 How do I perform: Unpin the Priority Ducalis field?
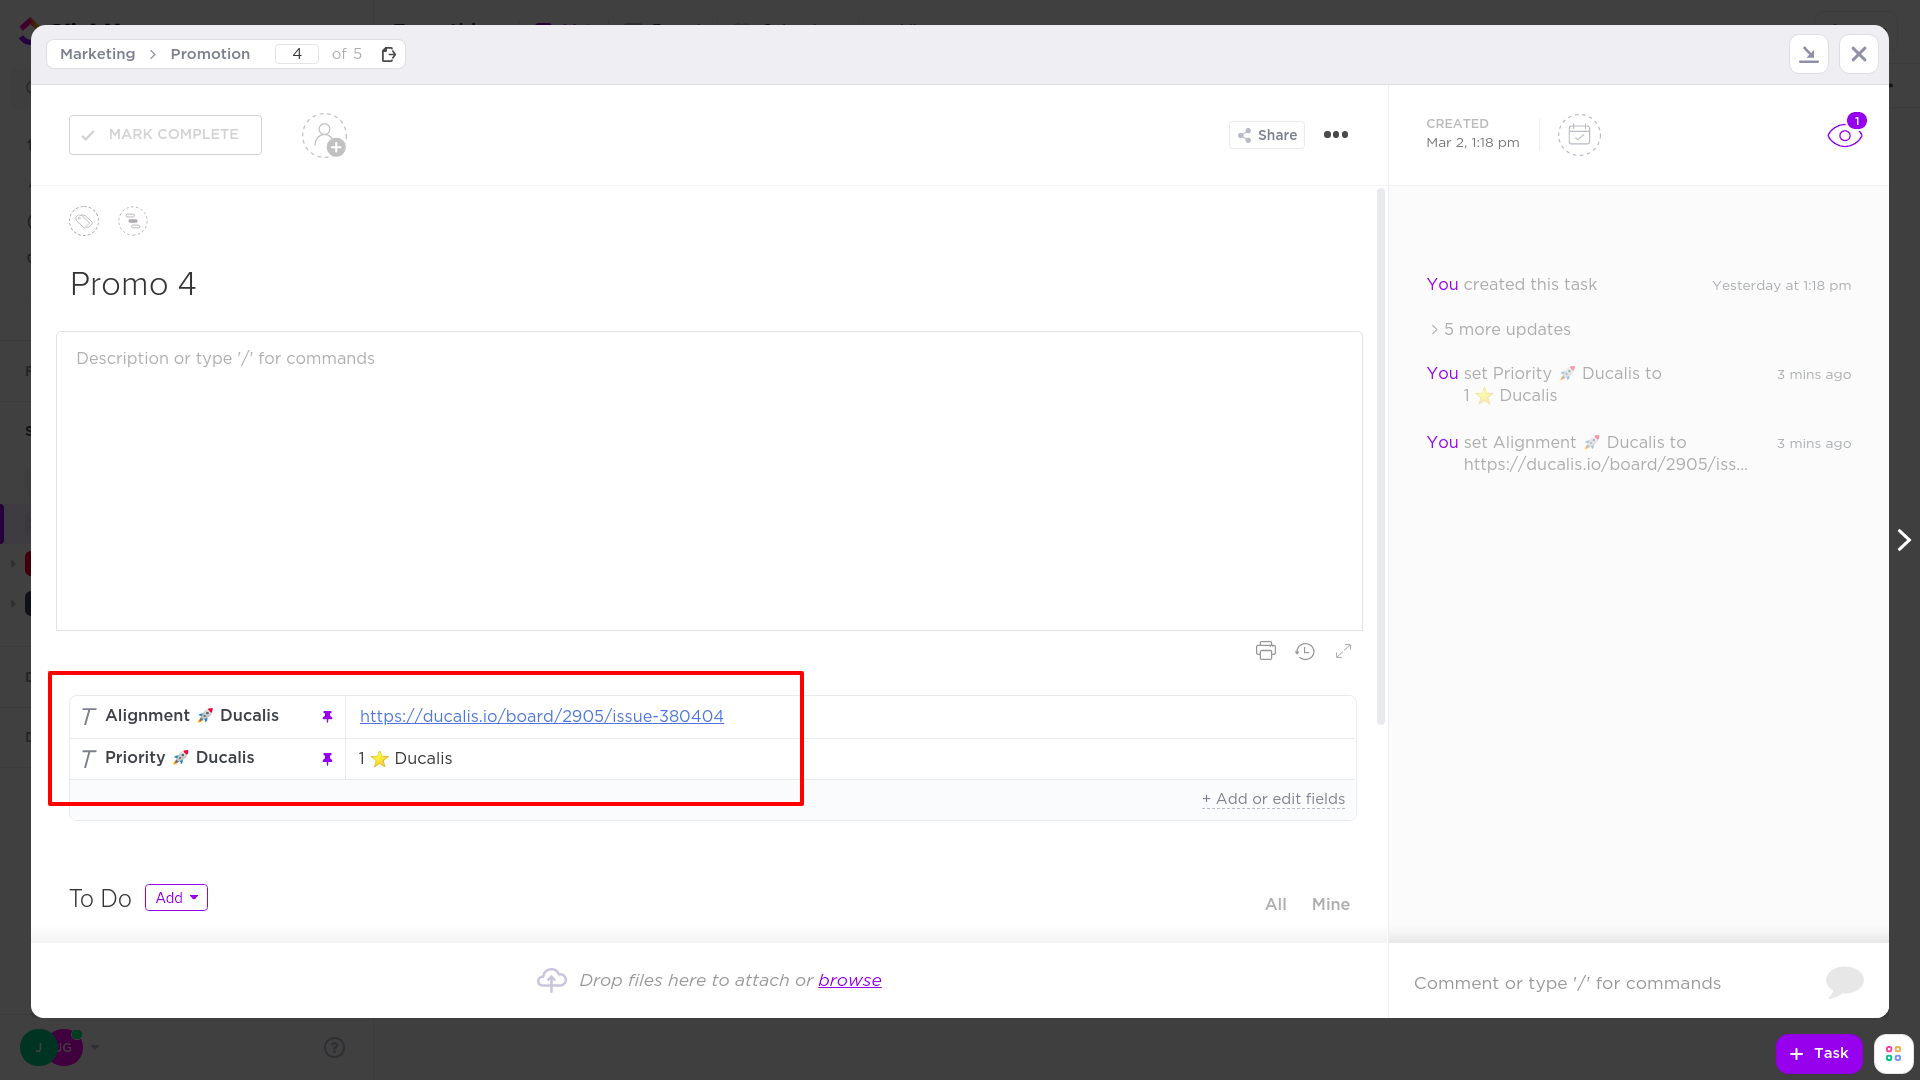pos(327,759)
